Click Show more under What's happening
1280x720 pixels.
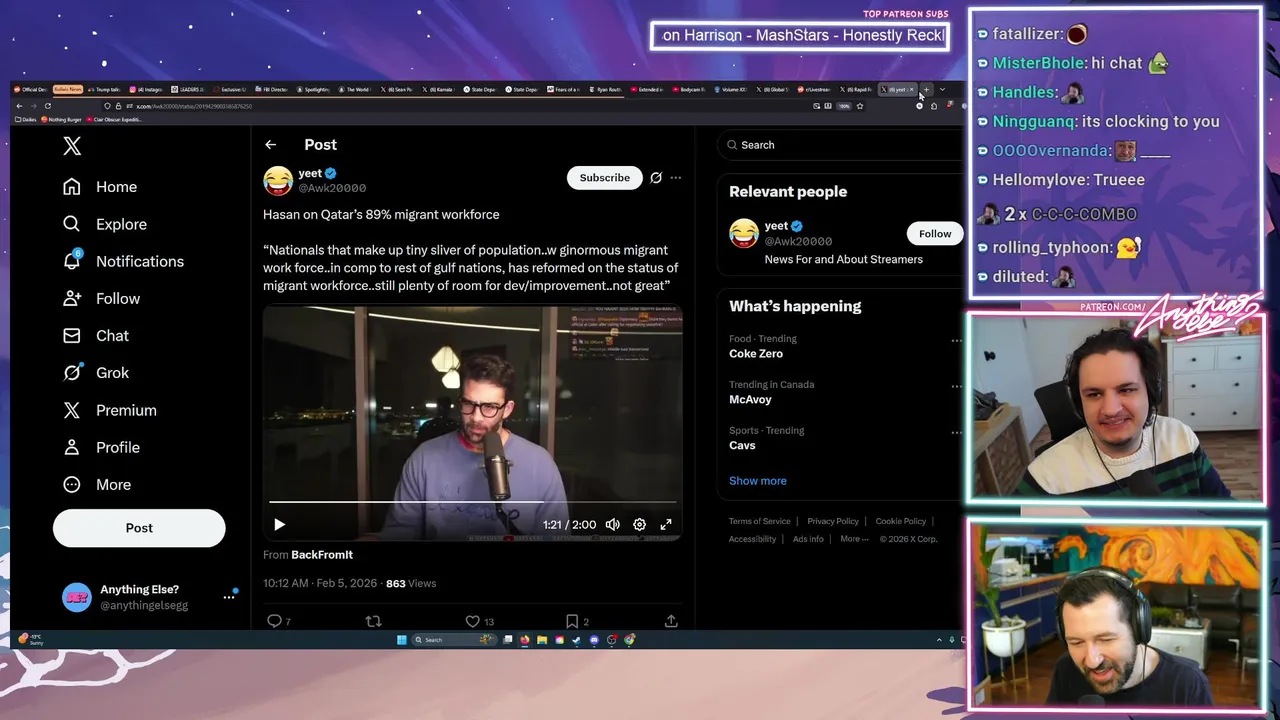pyautogui.click(x=758, y=481)
